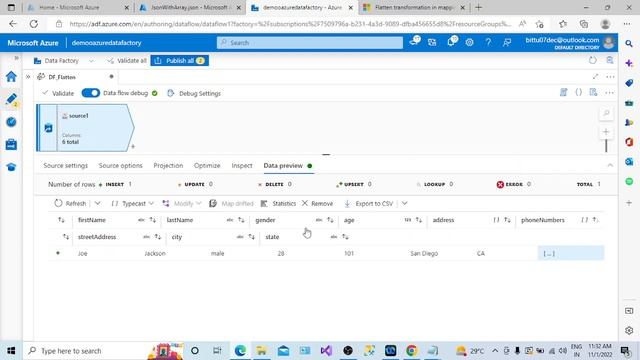Collapse the configuration panel with chevron

point(610,165)
